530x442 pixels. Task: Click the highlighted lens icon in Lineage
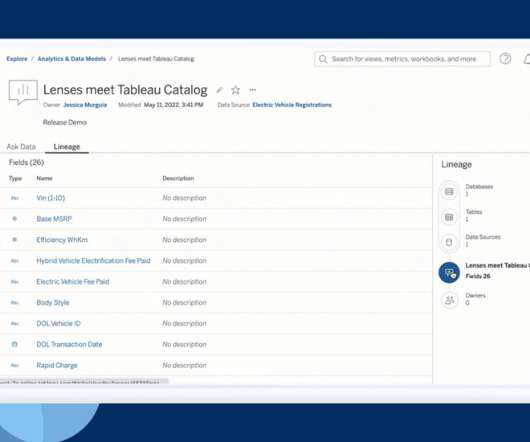pos(449,272)
